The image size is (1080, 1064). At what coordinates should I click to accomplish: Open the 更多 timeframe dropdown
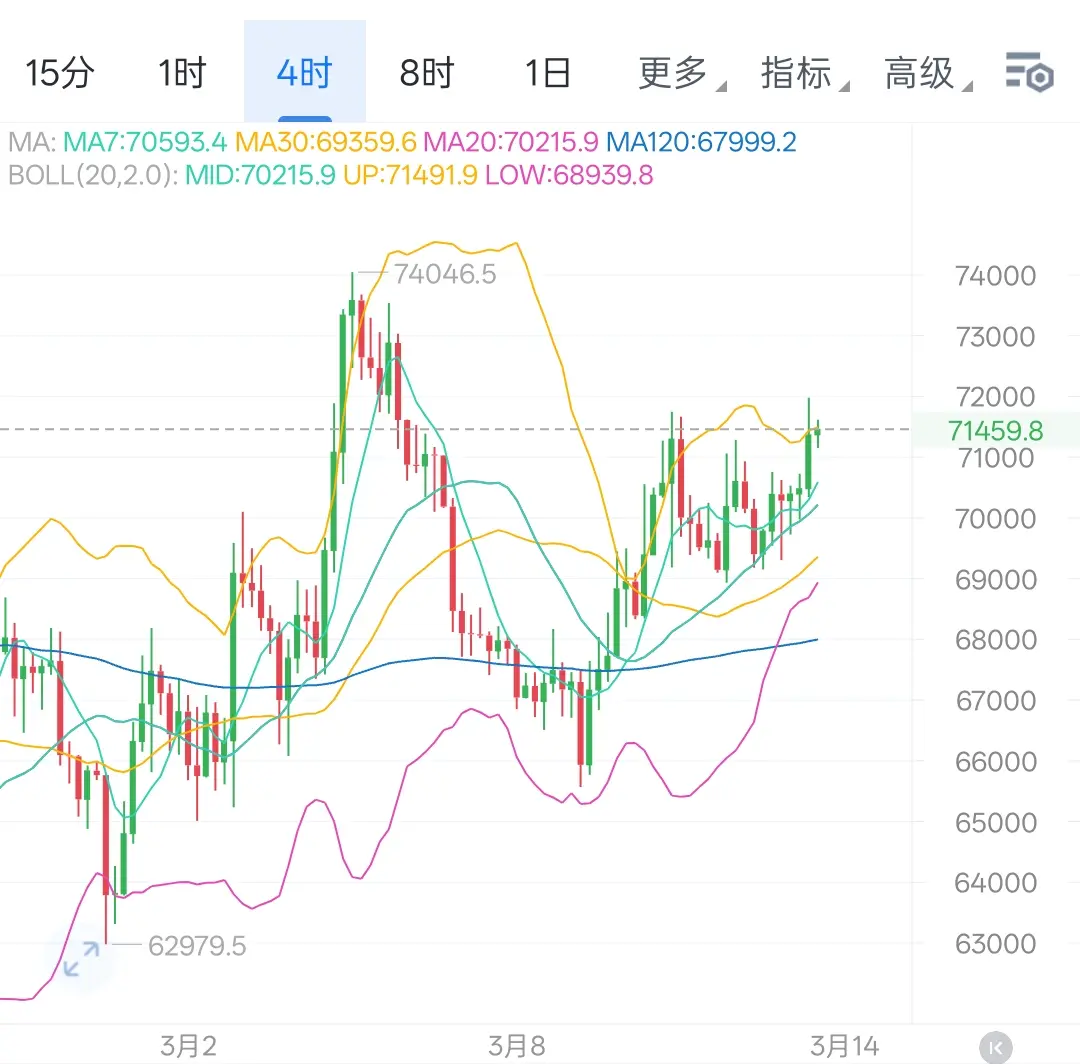click(681, 73)
